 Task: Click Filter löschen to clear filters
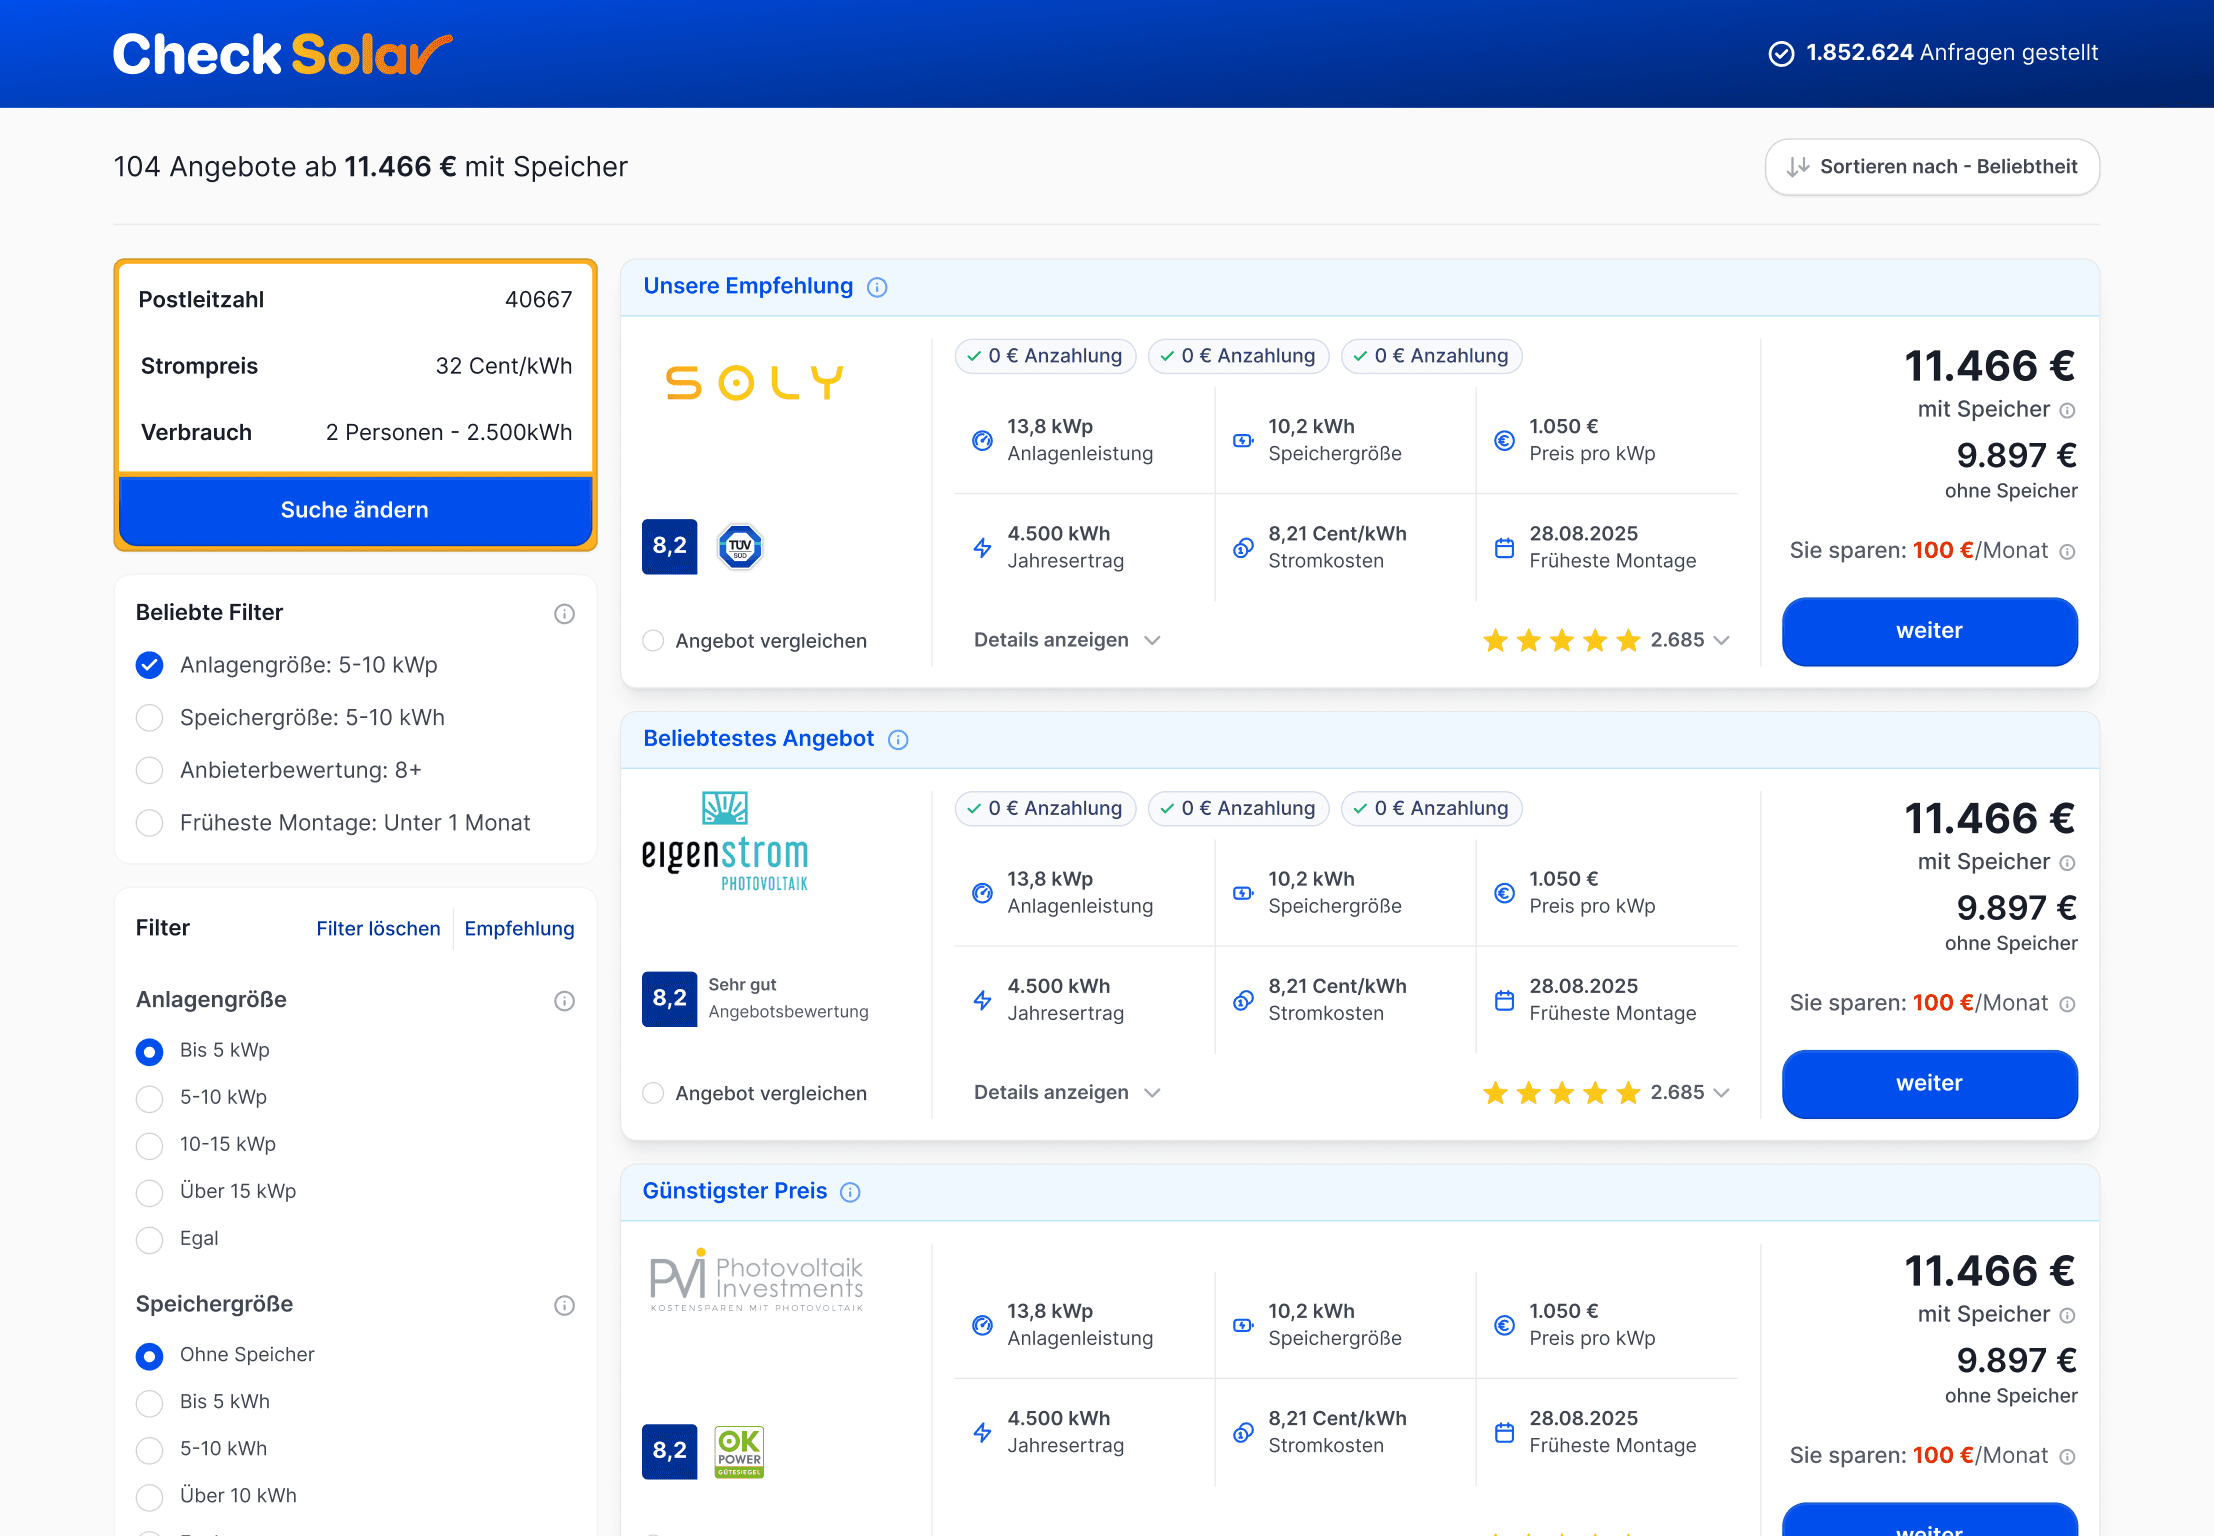tap(378, 928)
